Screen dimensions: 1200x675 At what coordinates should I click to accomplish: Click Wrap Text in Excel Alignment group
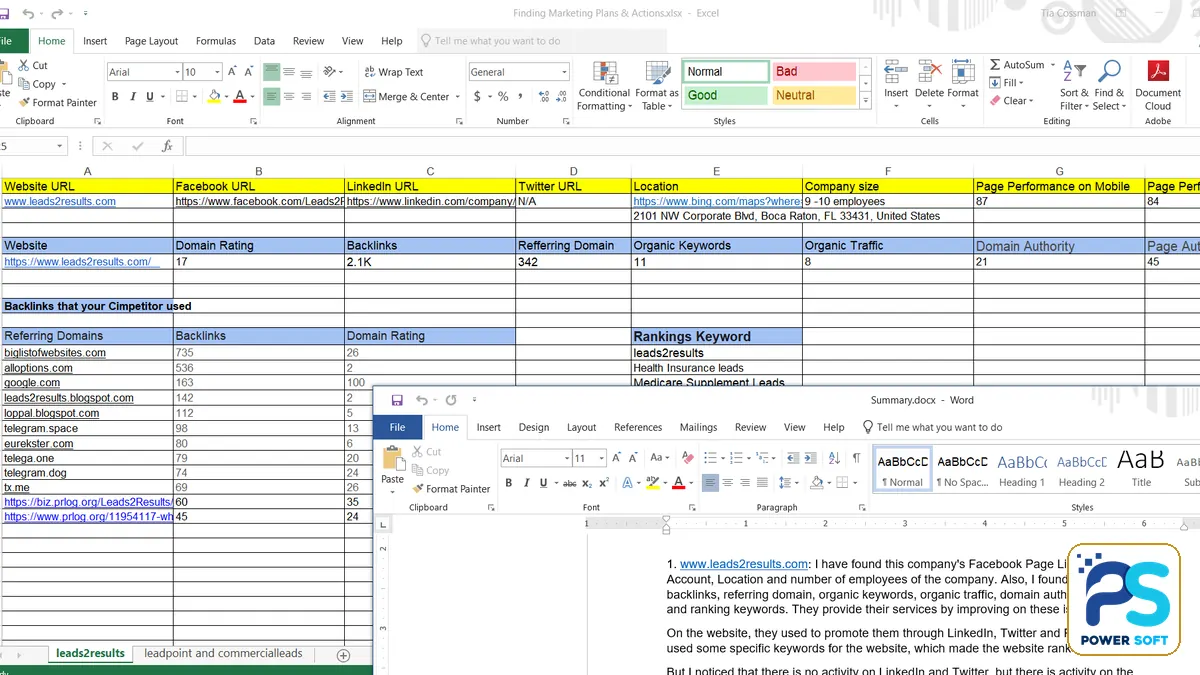393,72
